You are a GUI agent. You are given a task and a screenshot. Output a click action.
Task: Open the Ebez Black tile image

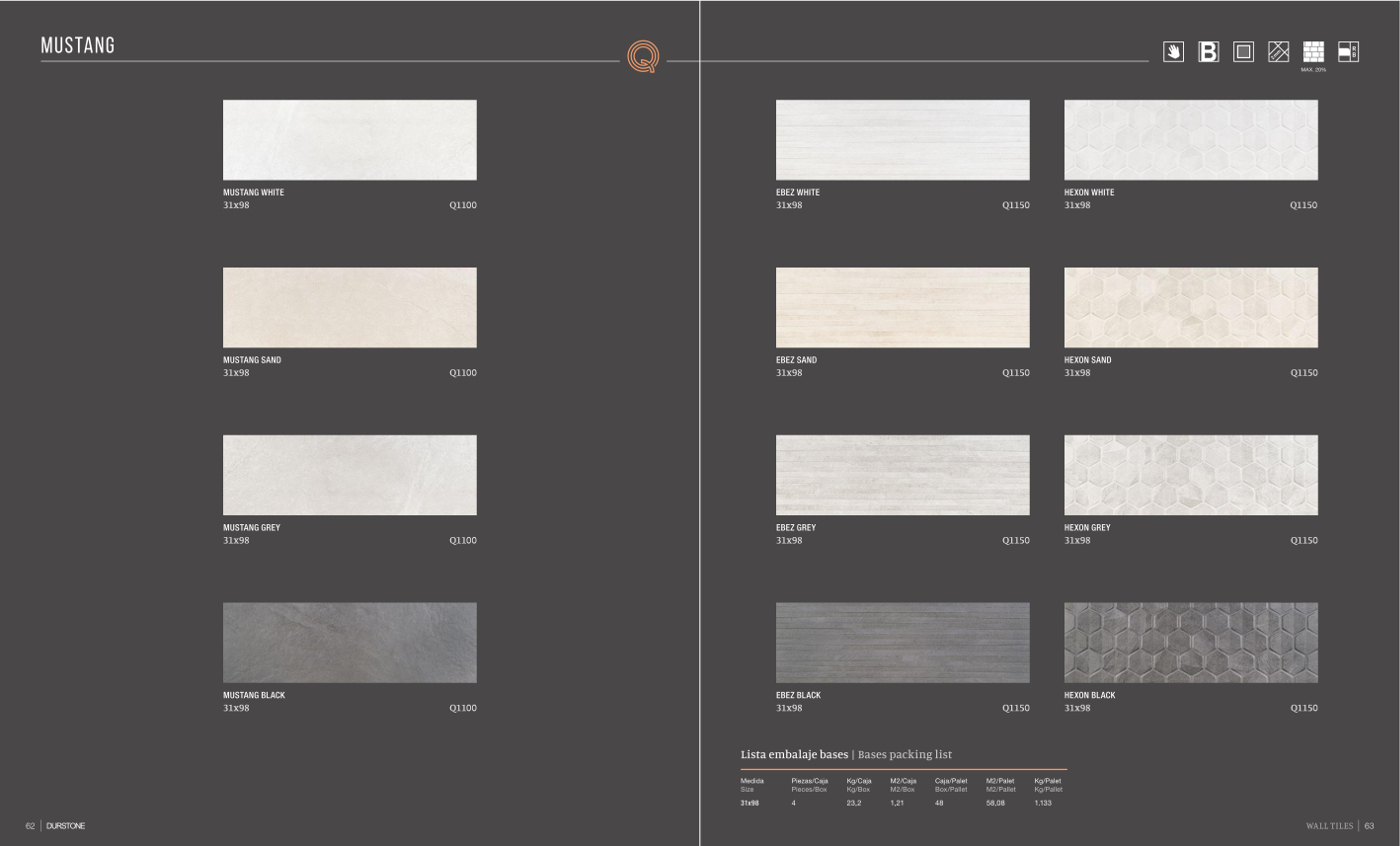coord(903,642)
